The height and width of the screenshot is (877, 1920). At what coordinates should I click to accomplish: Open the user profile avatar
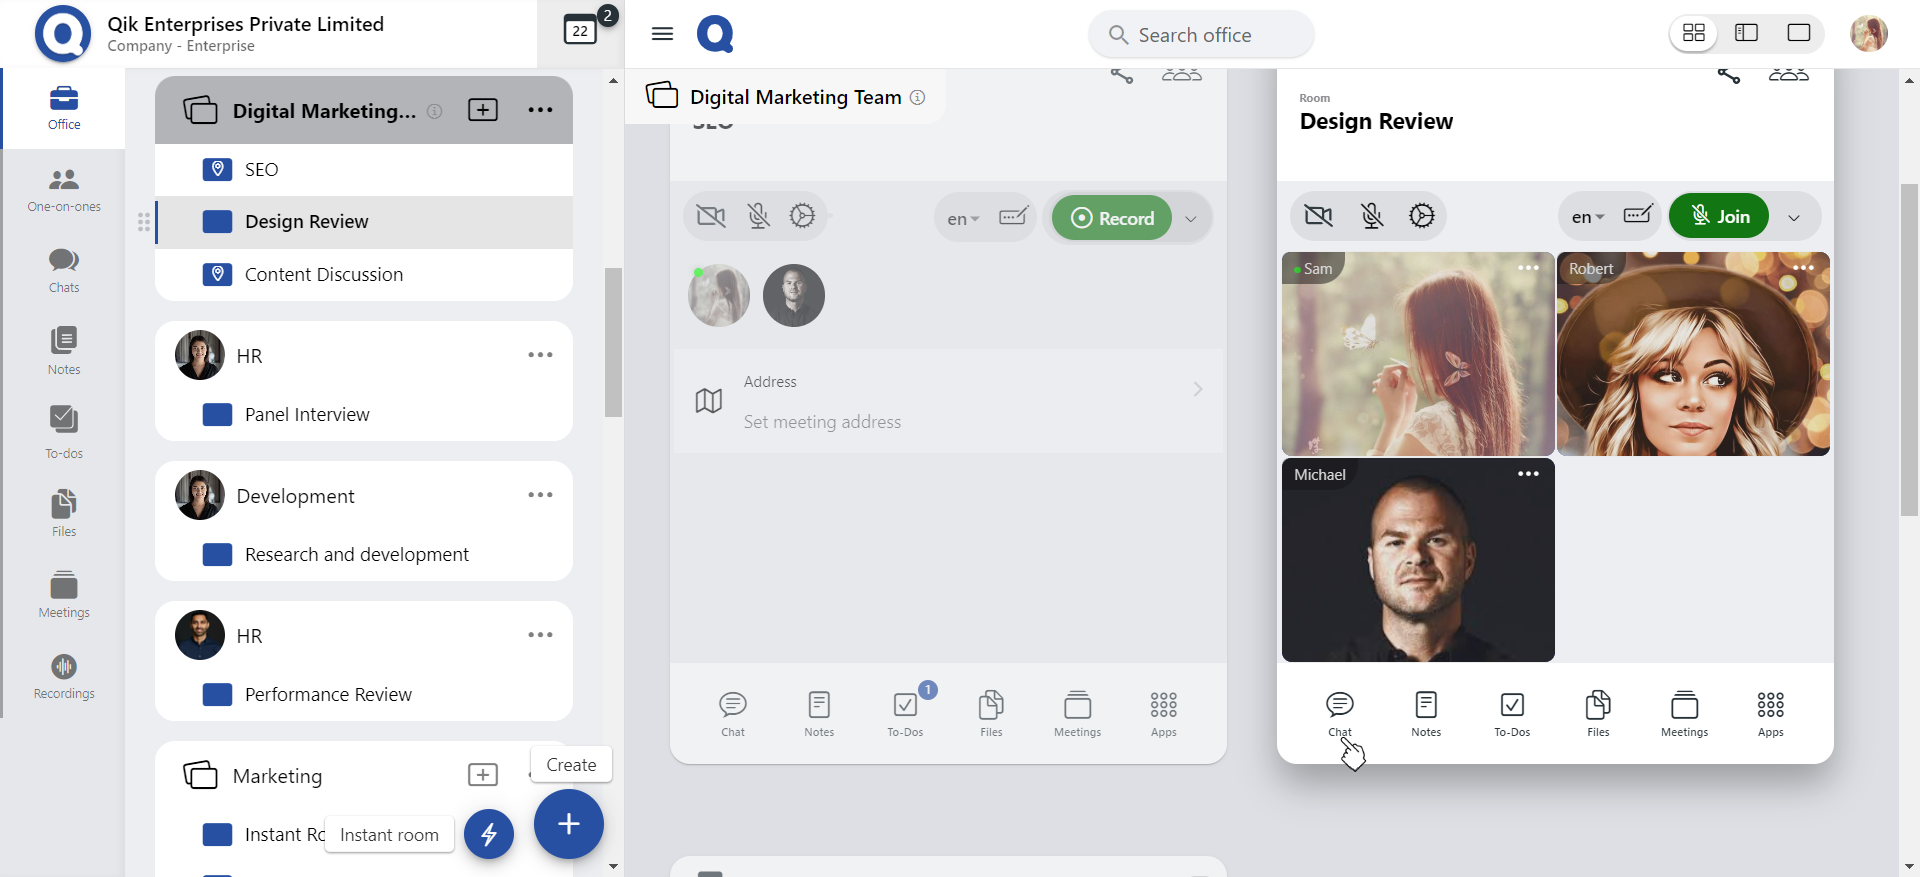pyautogui.click(x=1869, y=34)
